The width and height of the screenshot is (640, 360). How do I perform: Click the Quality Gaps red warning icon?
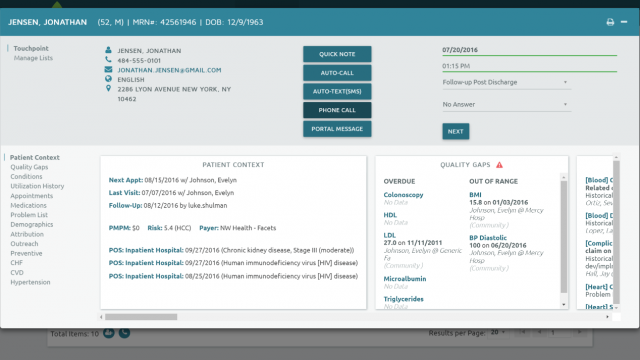coord(500,165)
